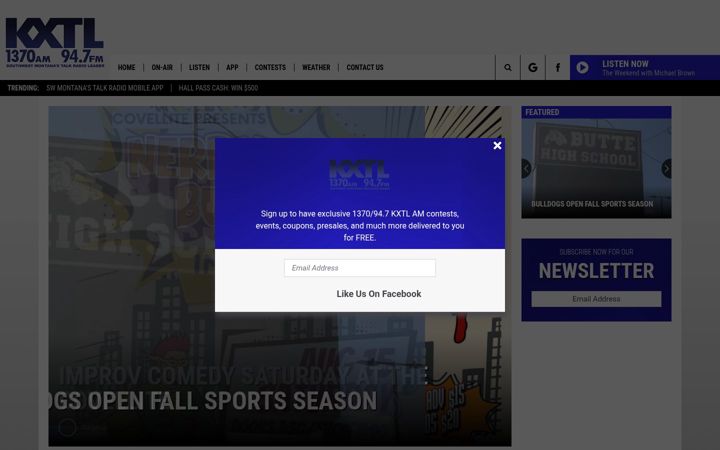
Task: Open Improv Comedy Saturday headline
Action: tap(242, 376)
